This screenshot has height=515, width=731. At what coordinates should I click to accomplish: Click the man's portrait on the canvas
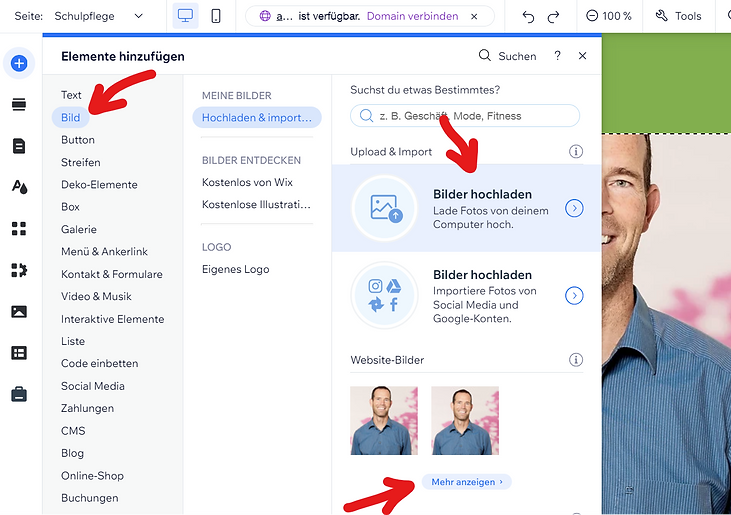click(666, 324)
